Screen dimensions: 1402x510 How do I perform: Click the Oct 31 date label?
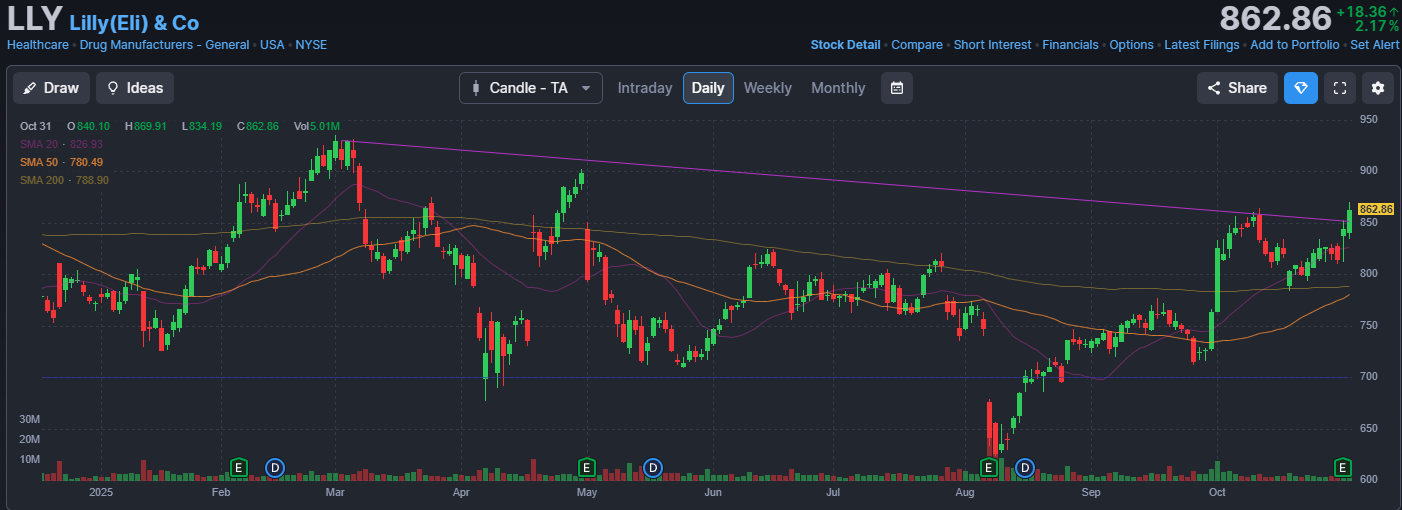[x=35, y=126]
